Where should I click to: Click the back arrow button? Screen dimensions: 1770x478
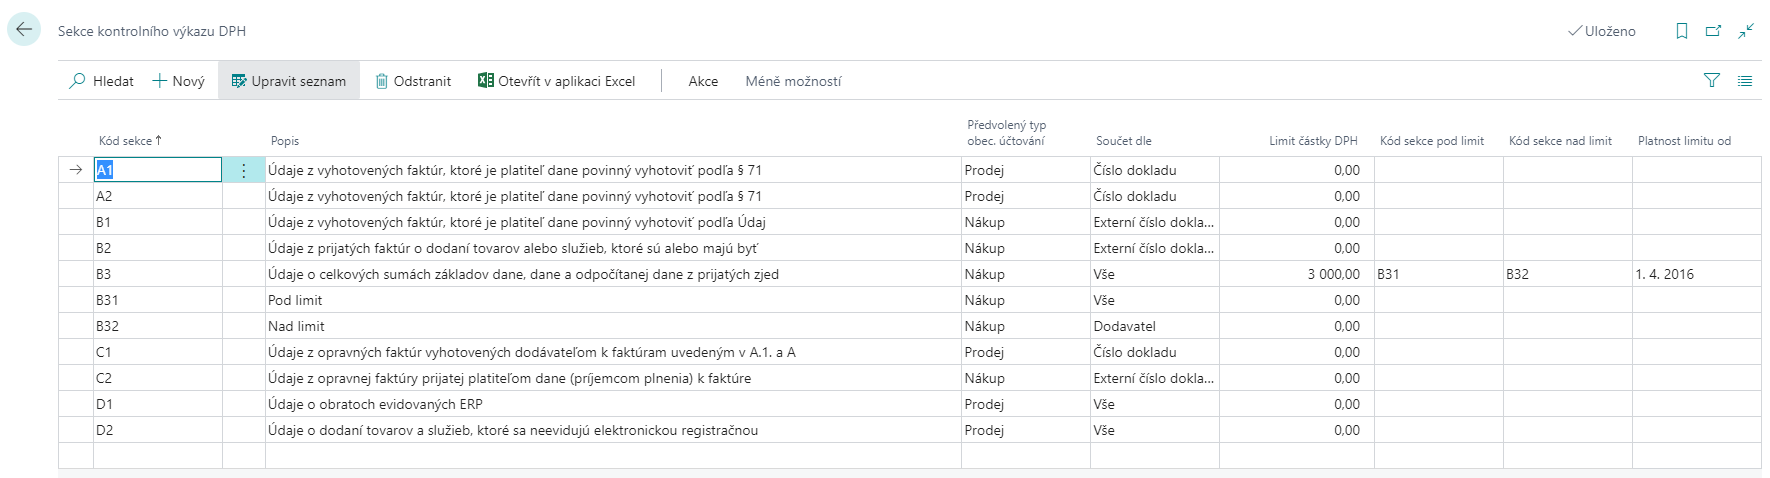click(x=24, y=30)
